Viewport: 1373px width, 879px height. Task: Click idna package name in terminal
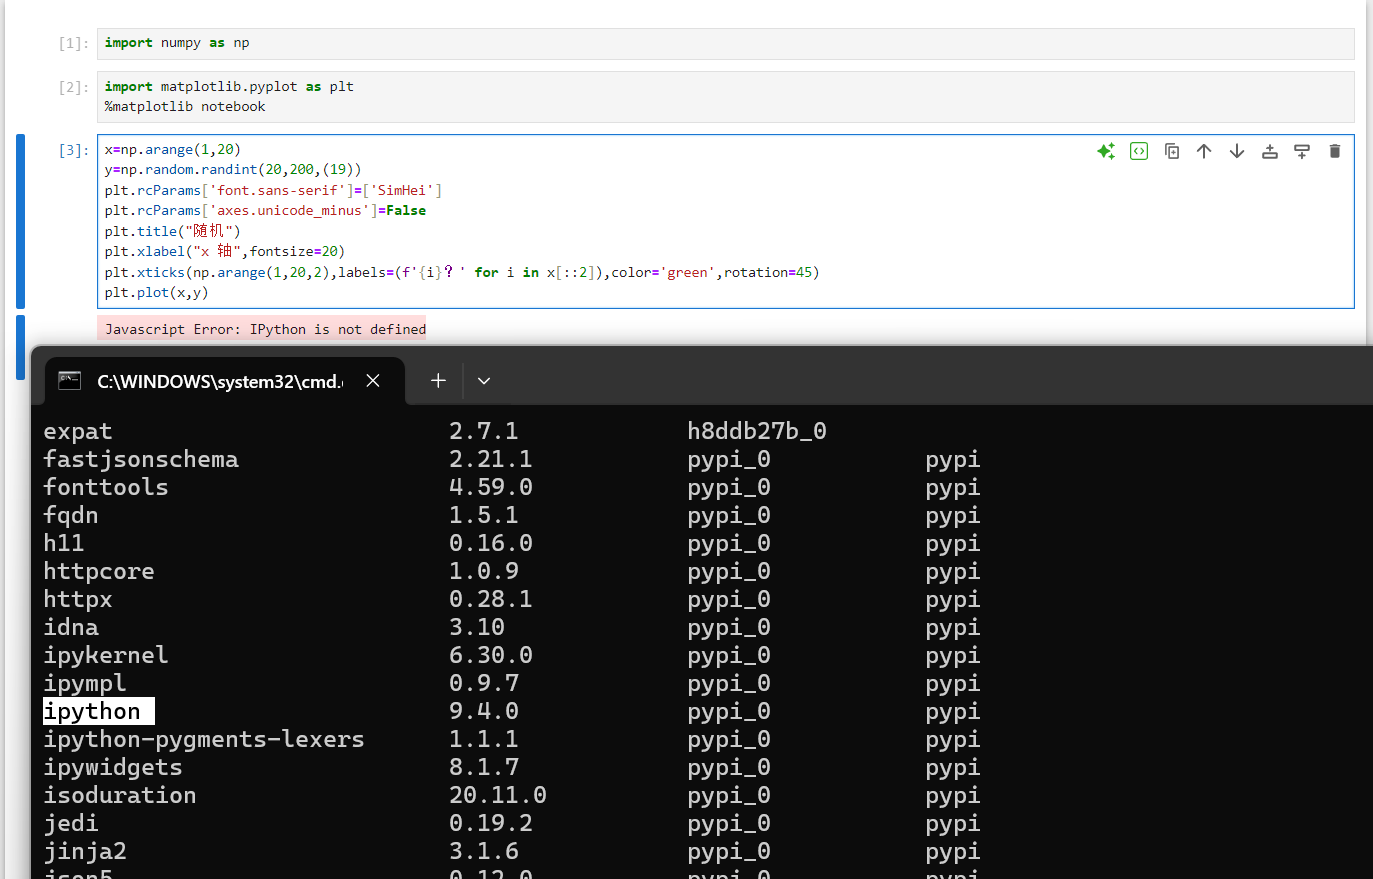[71, 627]
